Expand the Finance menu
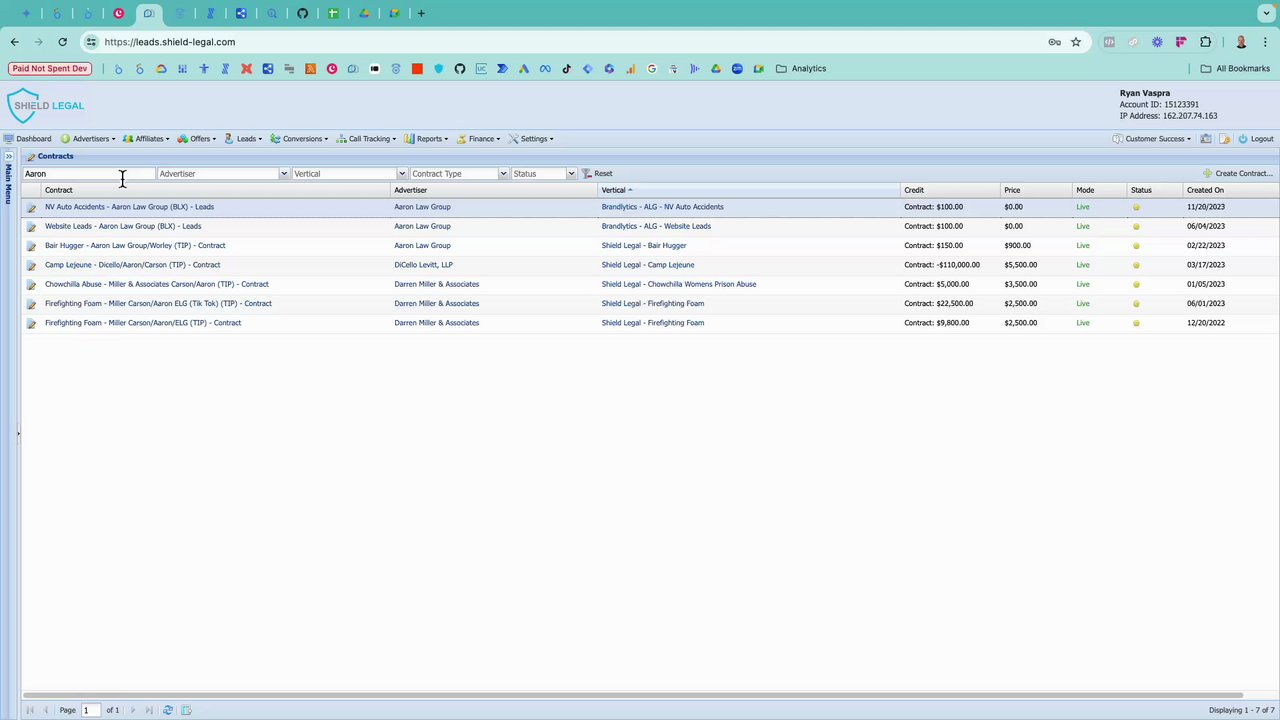The image size is (1280, 720). pos(476,139)
